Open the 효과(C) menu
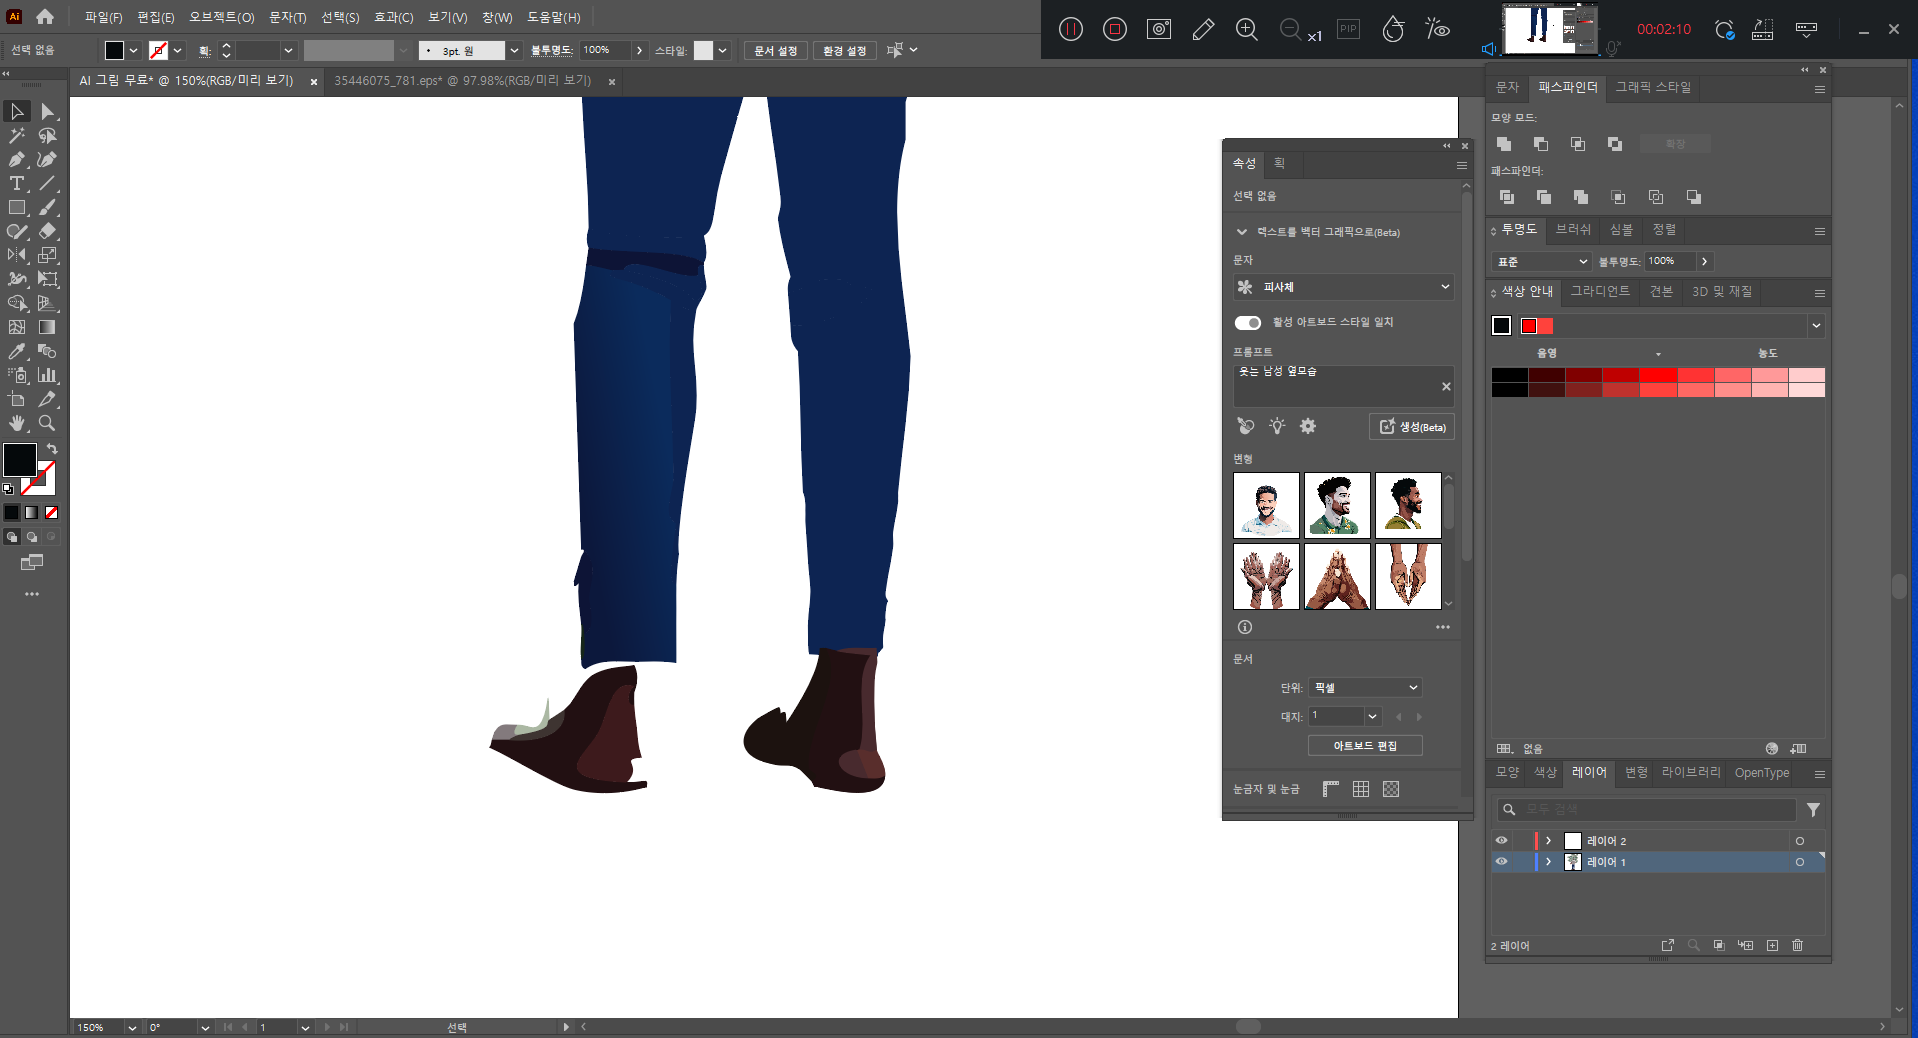Image resolution: width=1918 pixels, height=1038 pixels. [393, 17]
